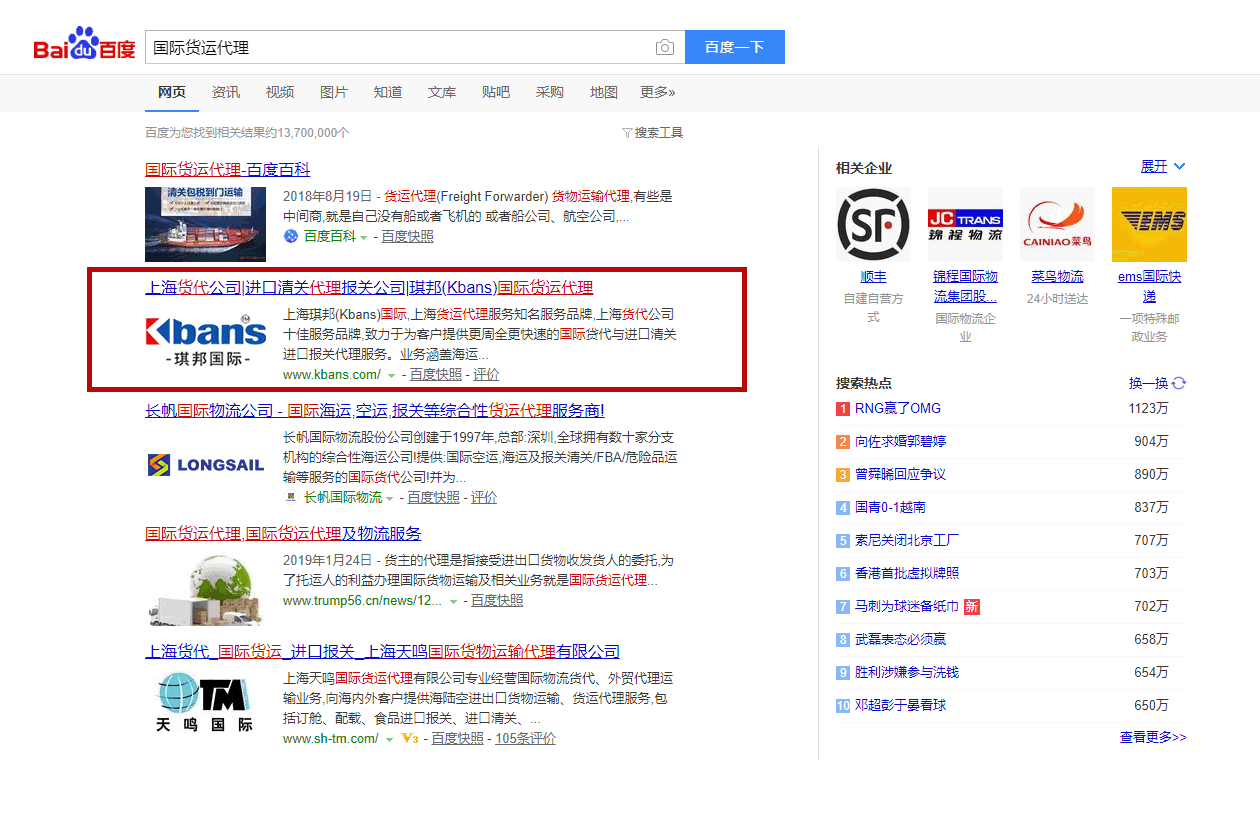Switch to the 视频 tab

280,92
